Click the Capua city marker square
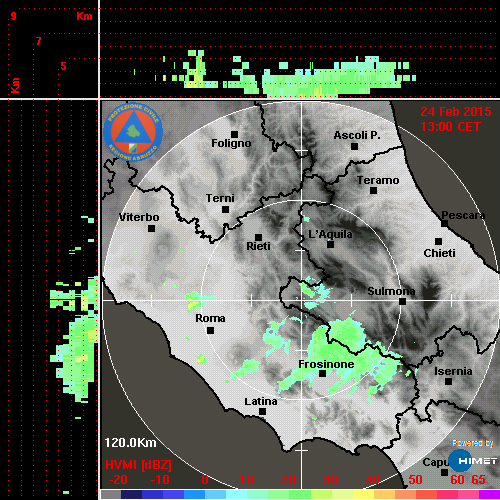 [x=444, y=472]
